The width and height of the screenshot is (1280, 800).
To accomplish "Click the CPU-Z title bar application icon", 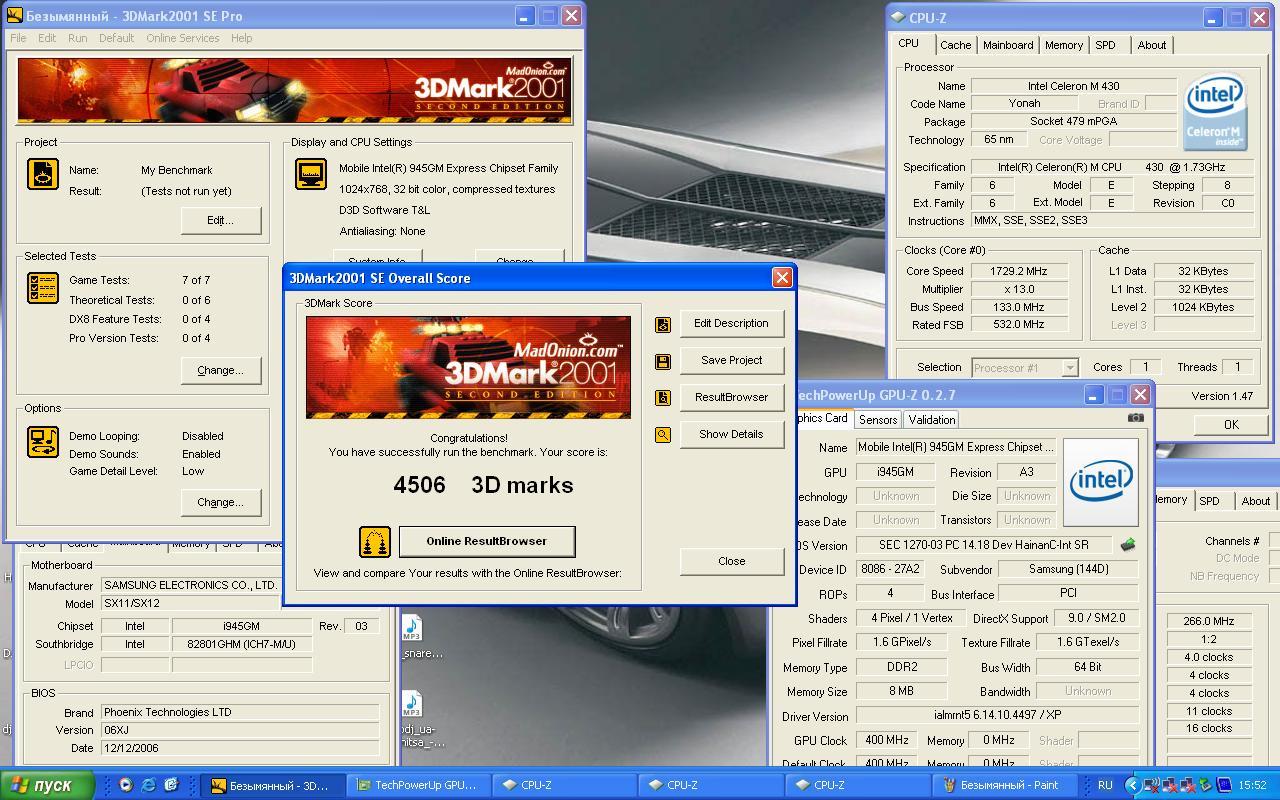I will (x=898, y=17).
